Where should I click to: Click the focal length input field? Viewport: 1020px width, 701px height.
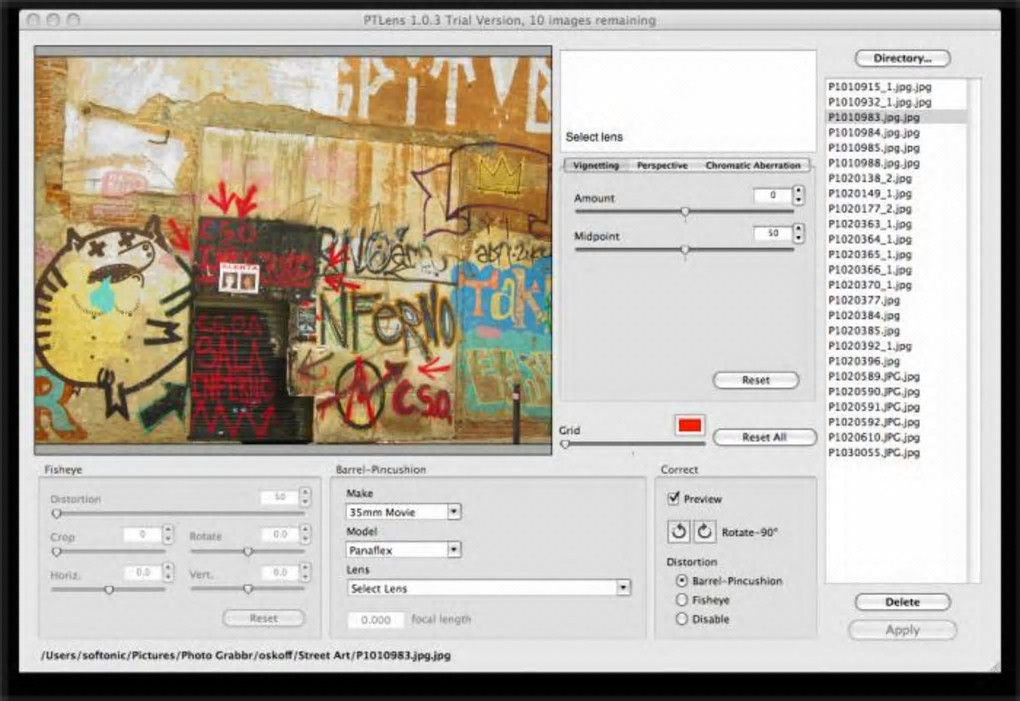pos(376,620)
